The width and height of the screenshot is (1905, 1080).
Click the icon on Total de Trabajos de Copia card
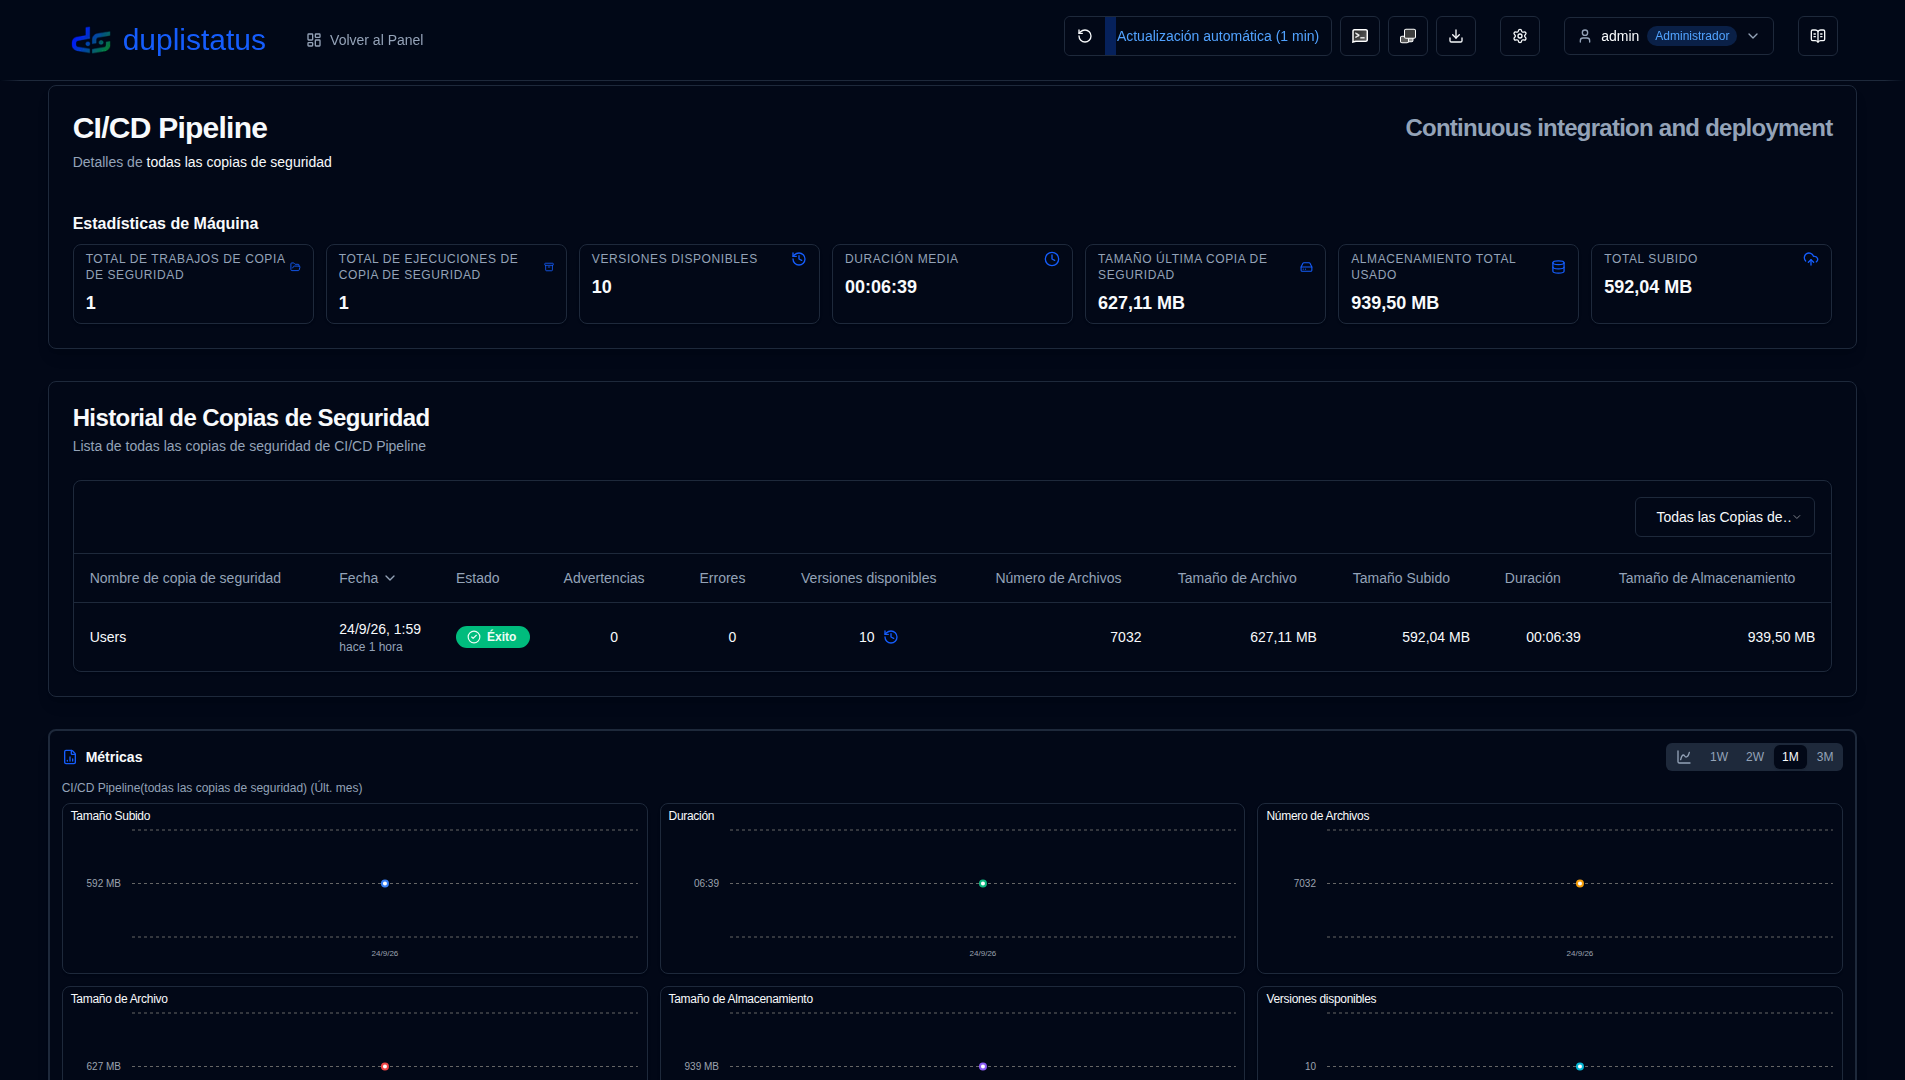pos(295,267)
